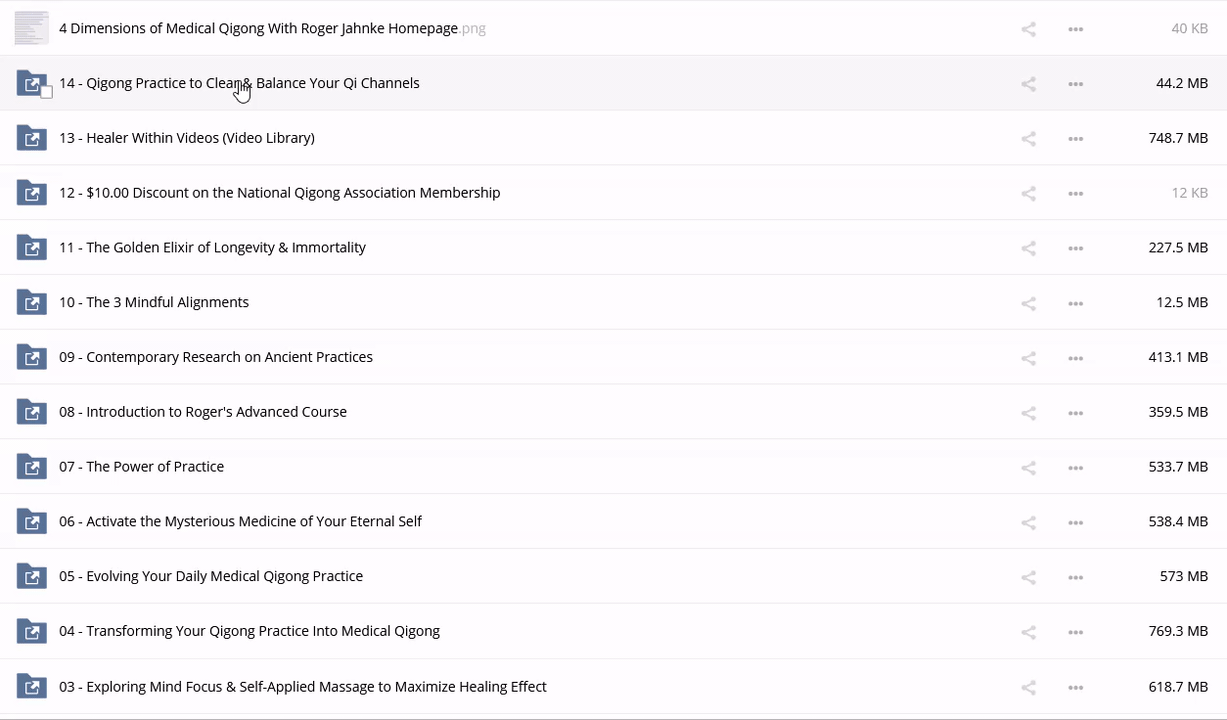Image resolution: width=1227 pixels, height=720 pixels.
Task: Open 07 - The Power of Practice folder
Action: click(x=141, y=467)
